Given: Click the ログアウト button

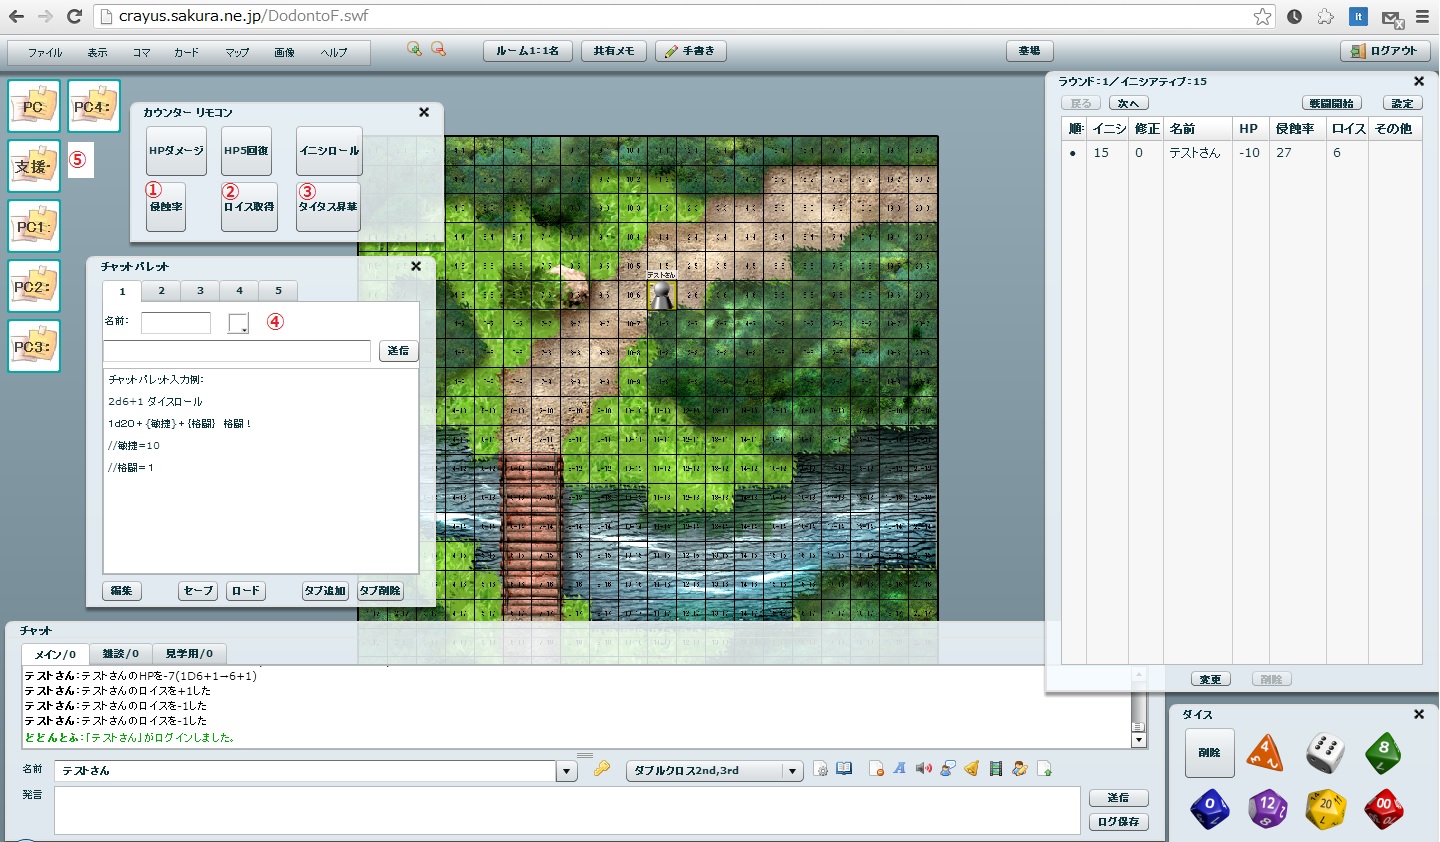Looking at the screenshot, I should click(x=1384, y=51).
